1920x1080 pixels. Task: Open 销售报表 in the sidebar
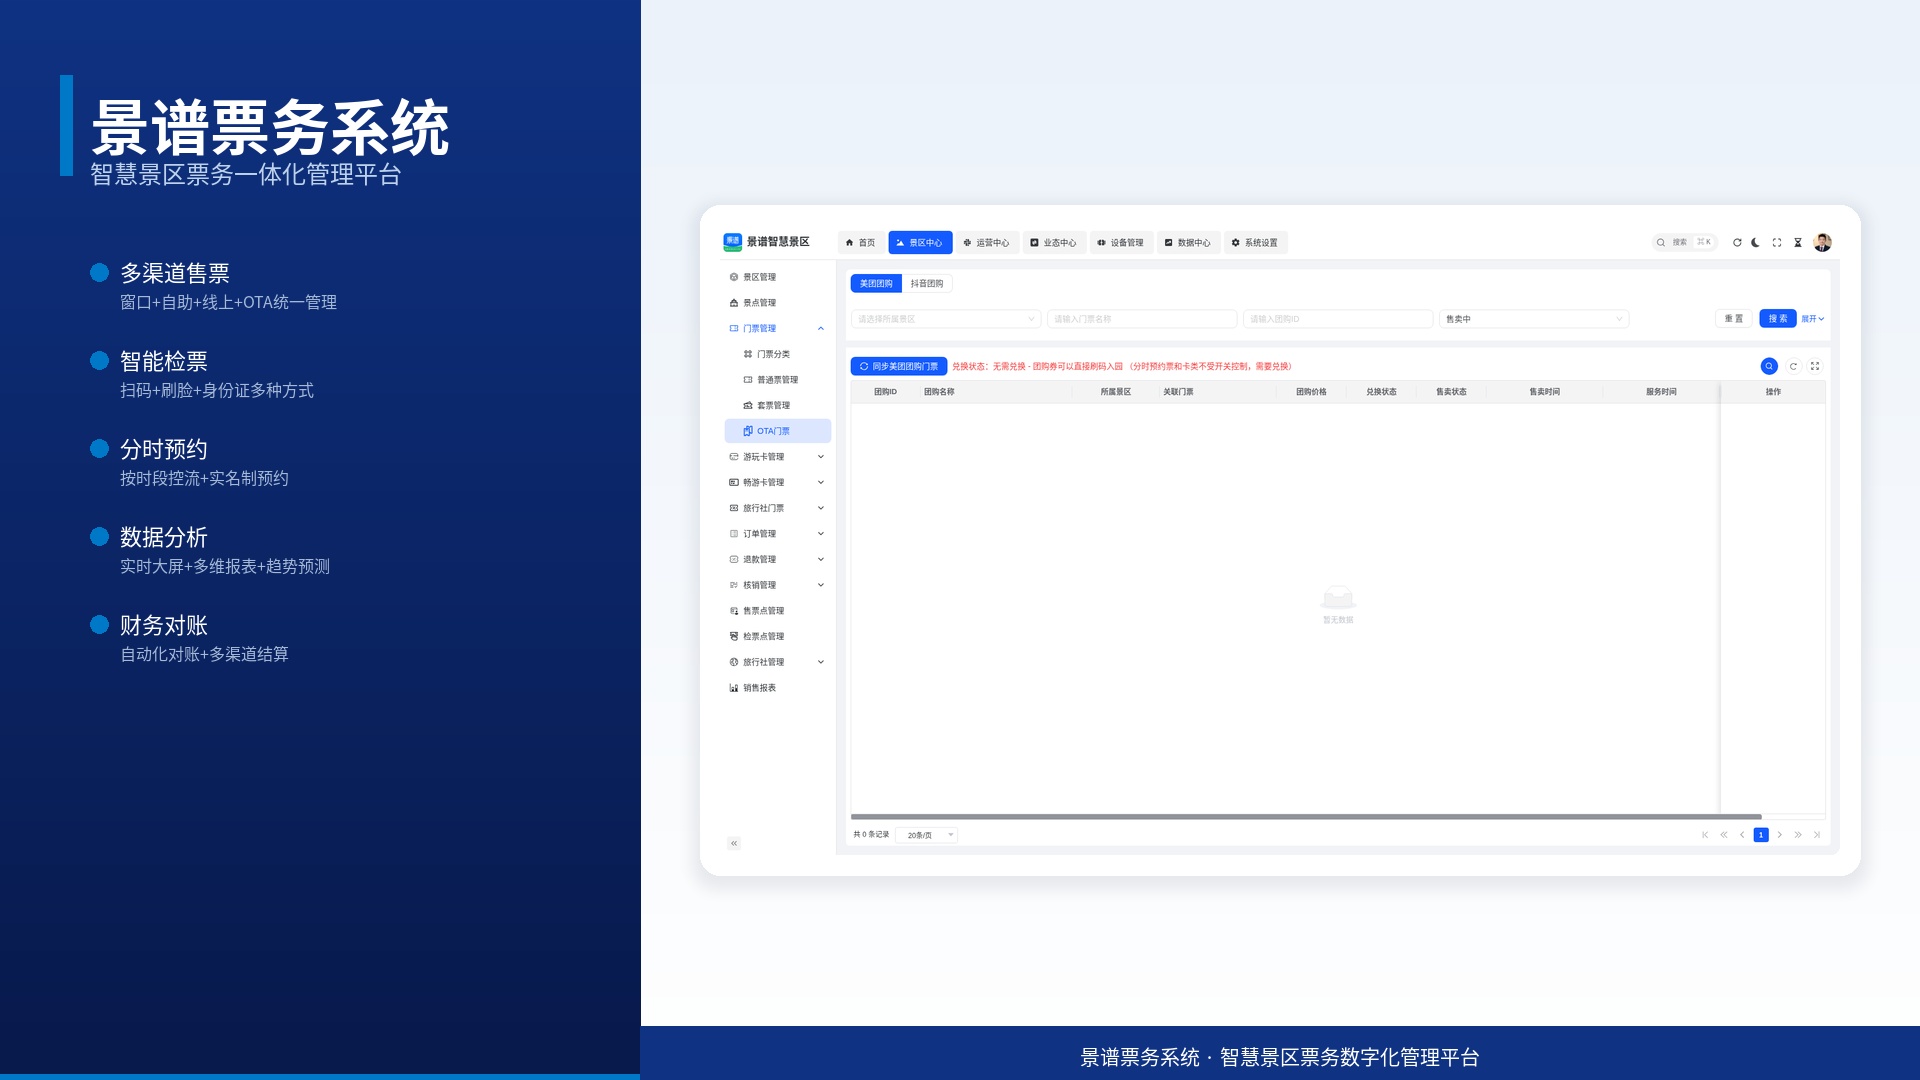tap(778, 688)
